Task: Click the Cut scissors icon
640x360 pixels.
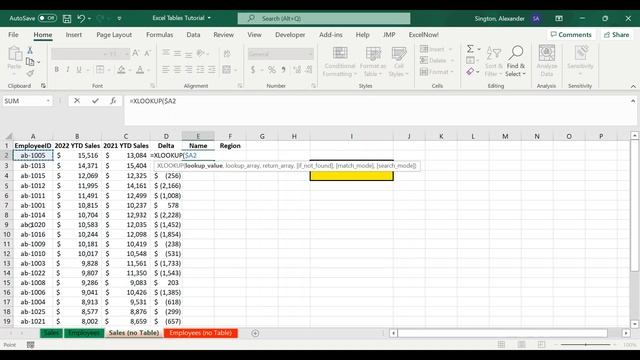Action: (30, 51)
